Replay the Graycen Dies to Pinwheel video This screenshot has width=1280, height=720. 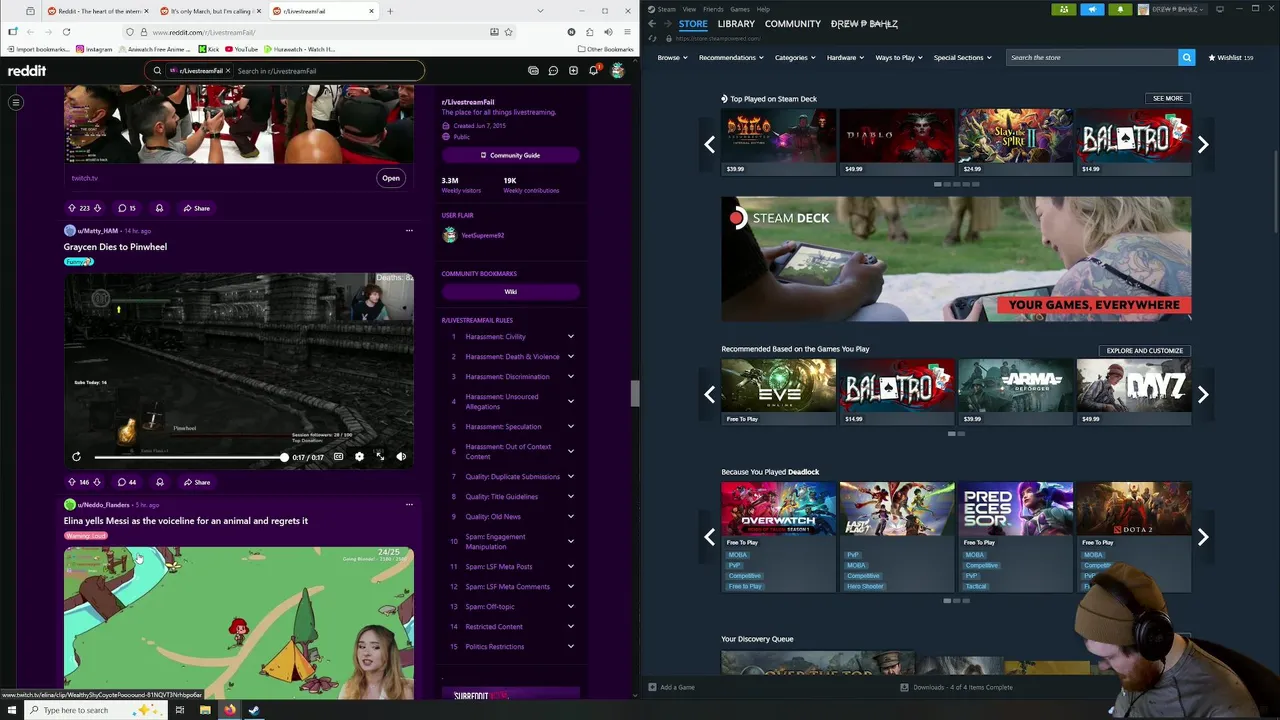pyautogui.click(x=76, y=457)
